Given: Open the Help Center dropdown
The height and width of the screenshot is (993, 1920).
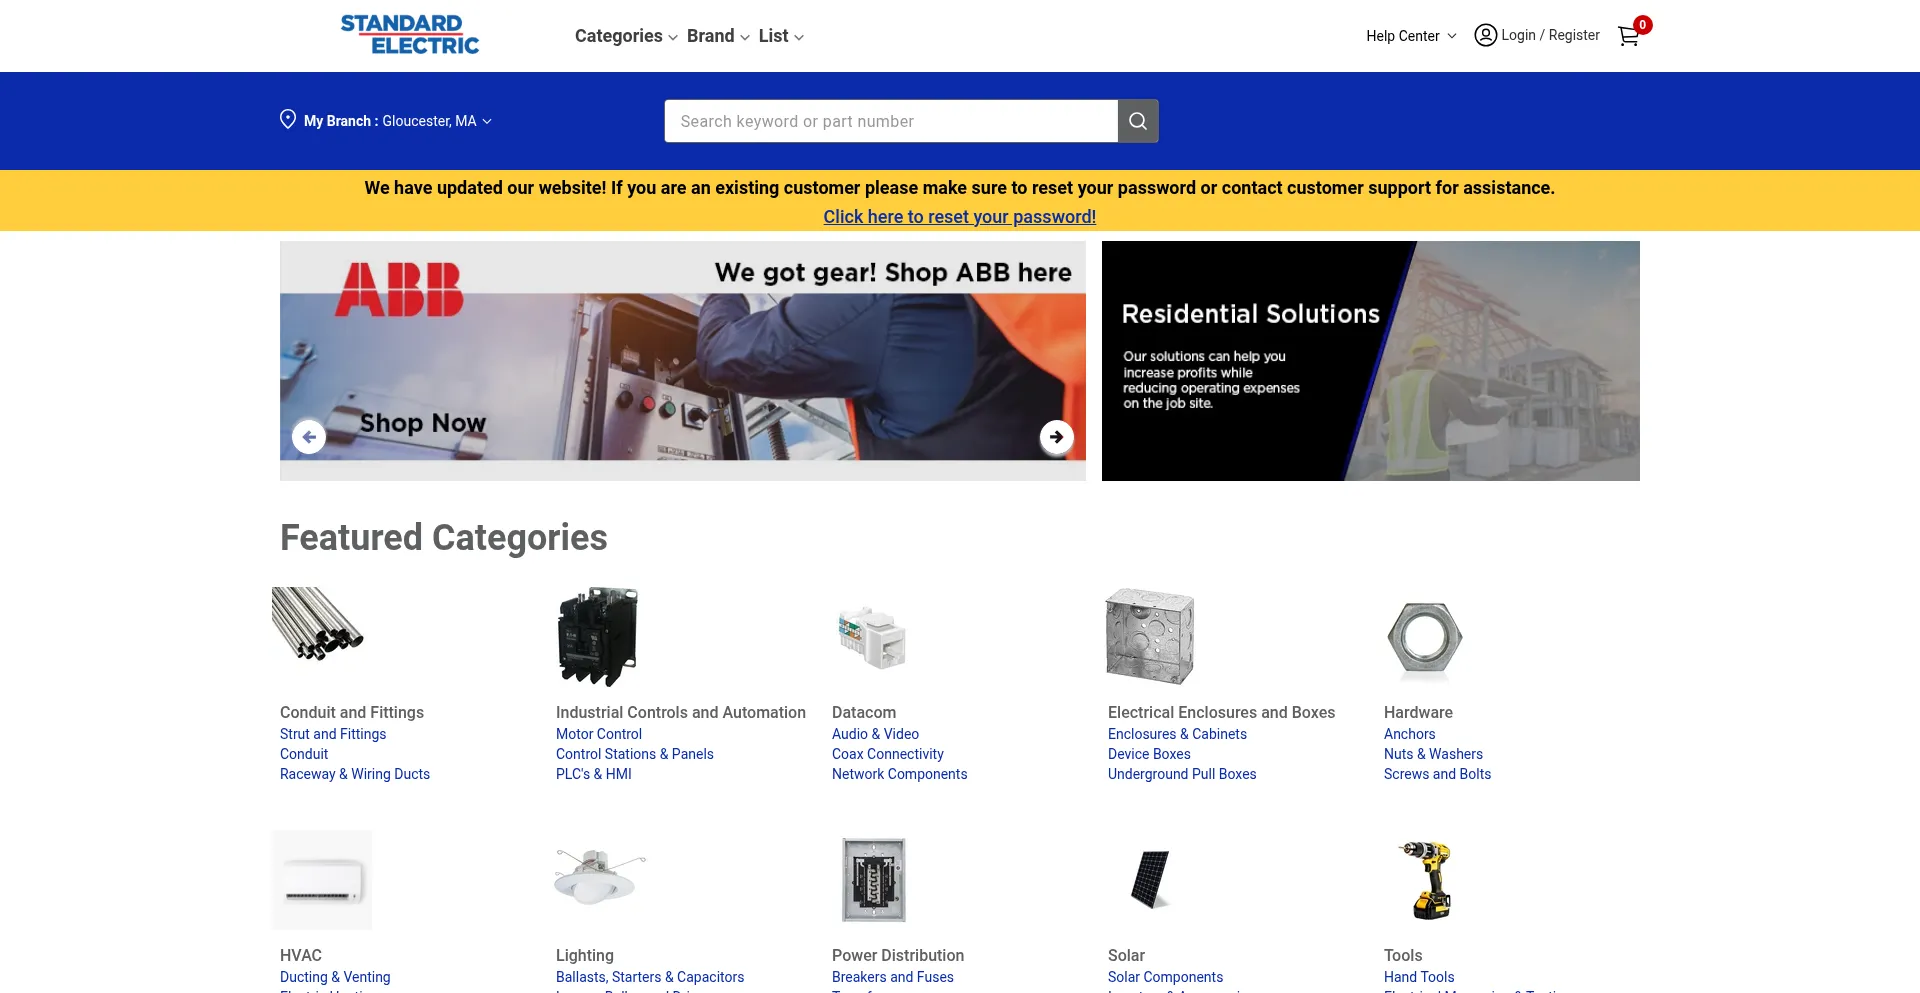Looking at the screenshot, I should pyautogui.click(x=1411, y=36).
